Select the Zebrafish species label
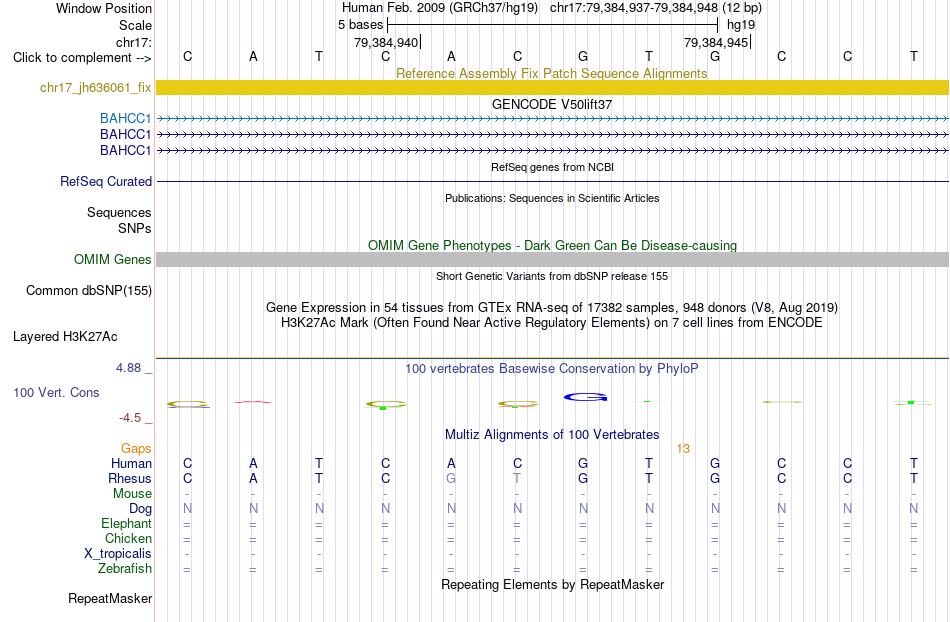950x622 pixels. coord(125,569)
